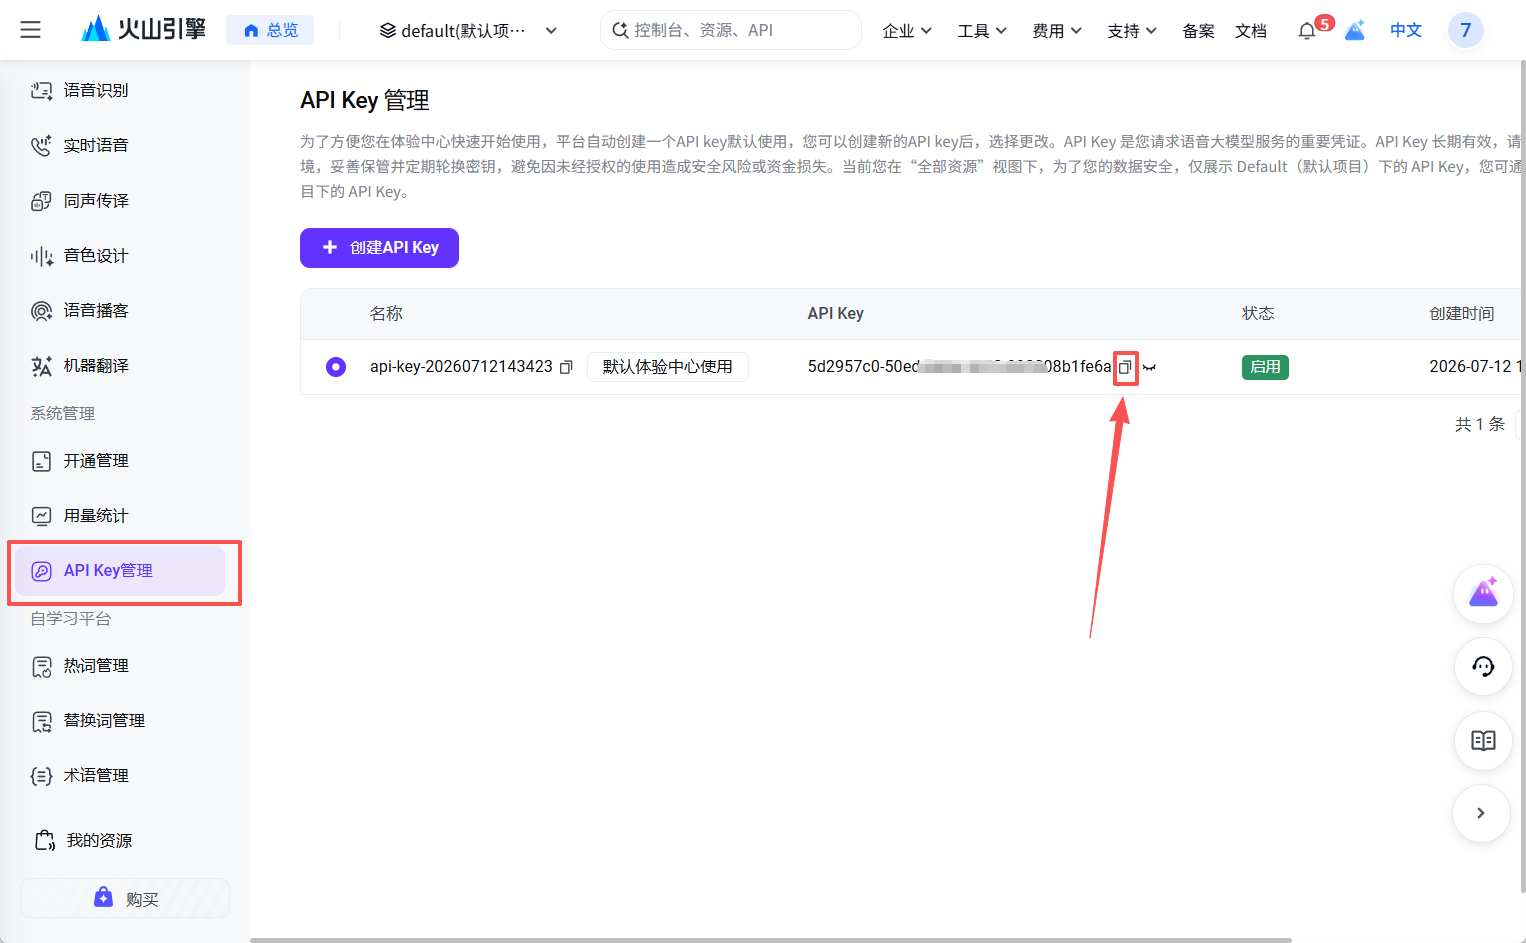Open the notifications bell
Viewport: 1526px width, 943px height.
[x=1307, y=31]
